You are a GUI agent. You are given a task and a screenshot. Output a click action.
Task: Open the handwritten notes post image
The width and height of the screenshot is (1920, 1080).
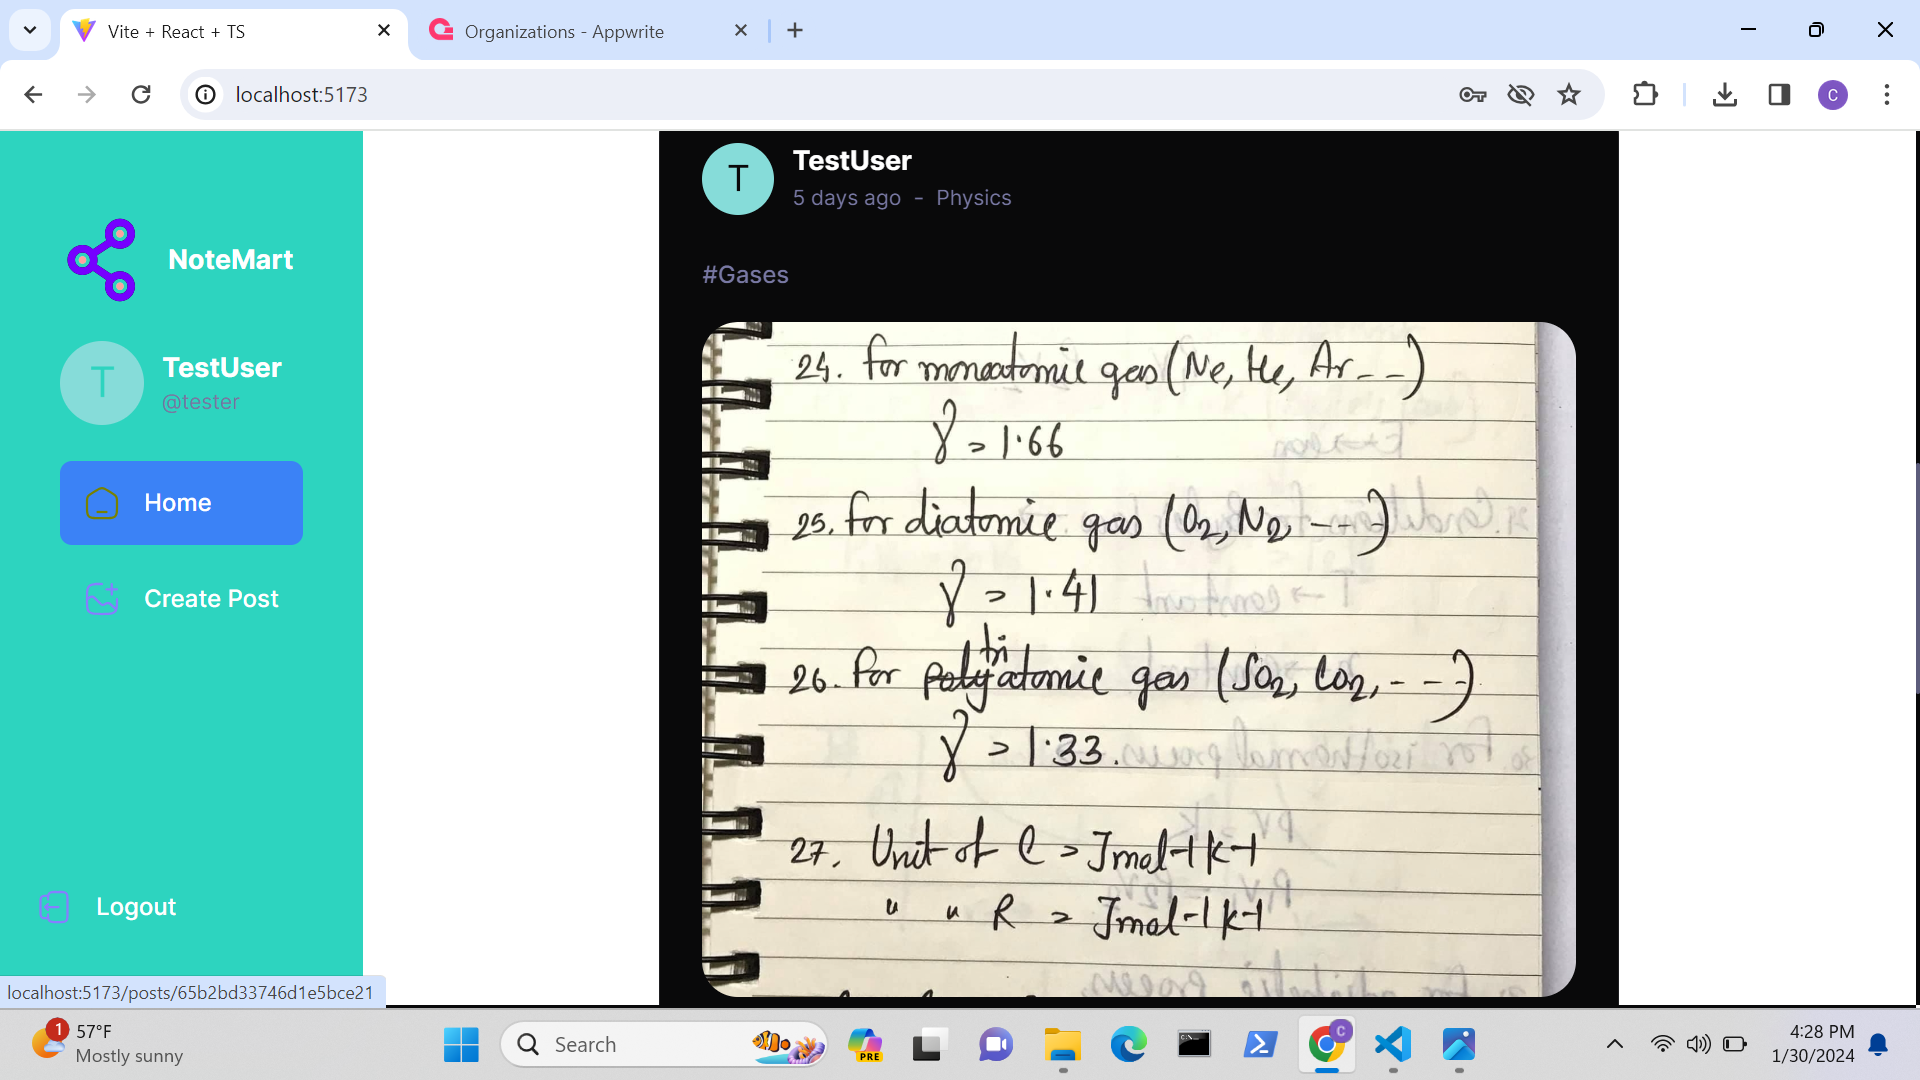click(1138, 658)
